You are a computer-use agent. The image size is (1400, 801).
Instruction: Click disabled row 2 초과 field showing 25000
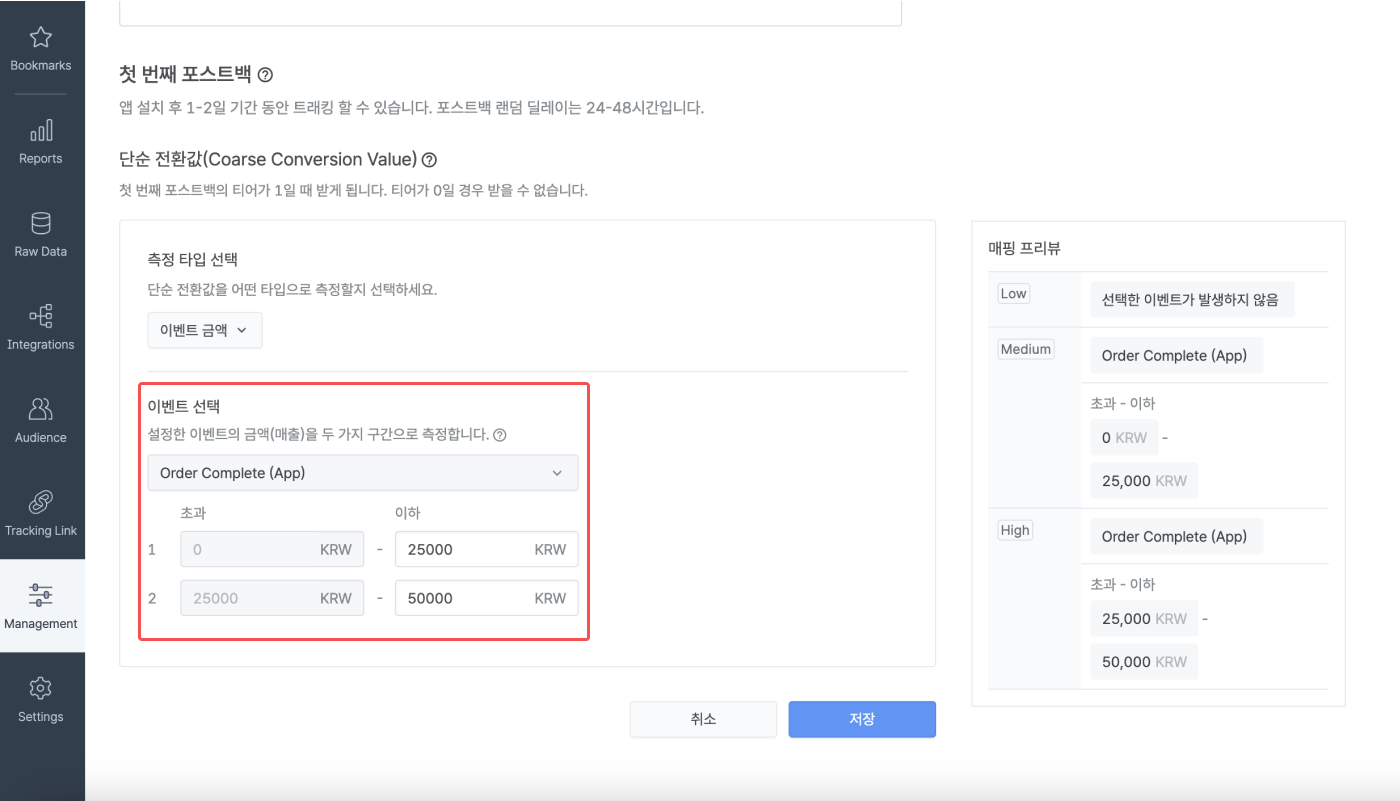[272, 598]
